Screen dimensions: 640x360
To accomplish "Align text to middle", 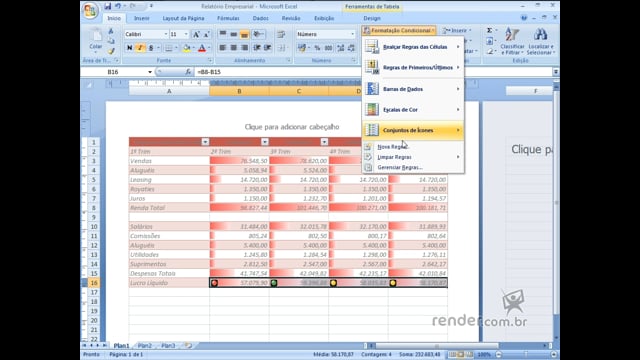I will pos(233,34).
